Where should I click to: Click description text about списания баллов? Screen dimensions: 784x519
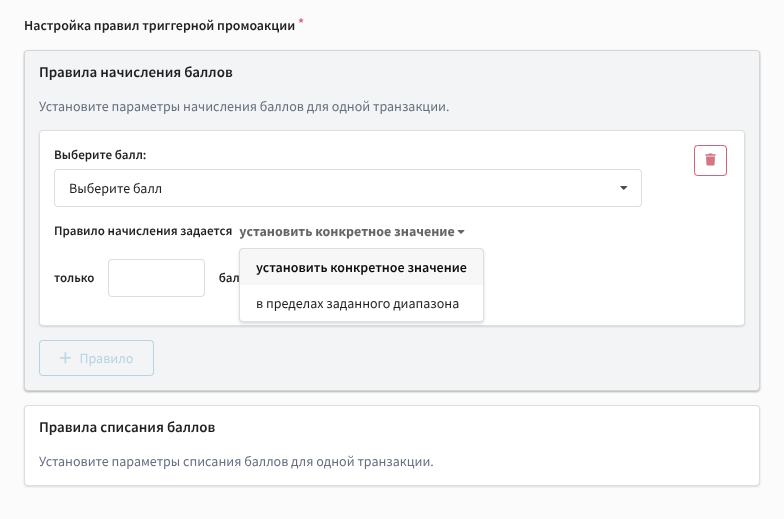(235, 462)
